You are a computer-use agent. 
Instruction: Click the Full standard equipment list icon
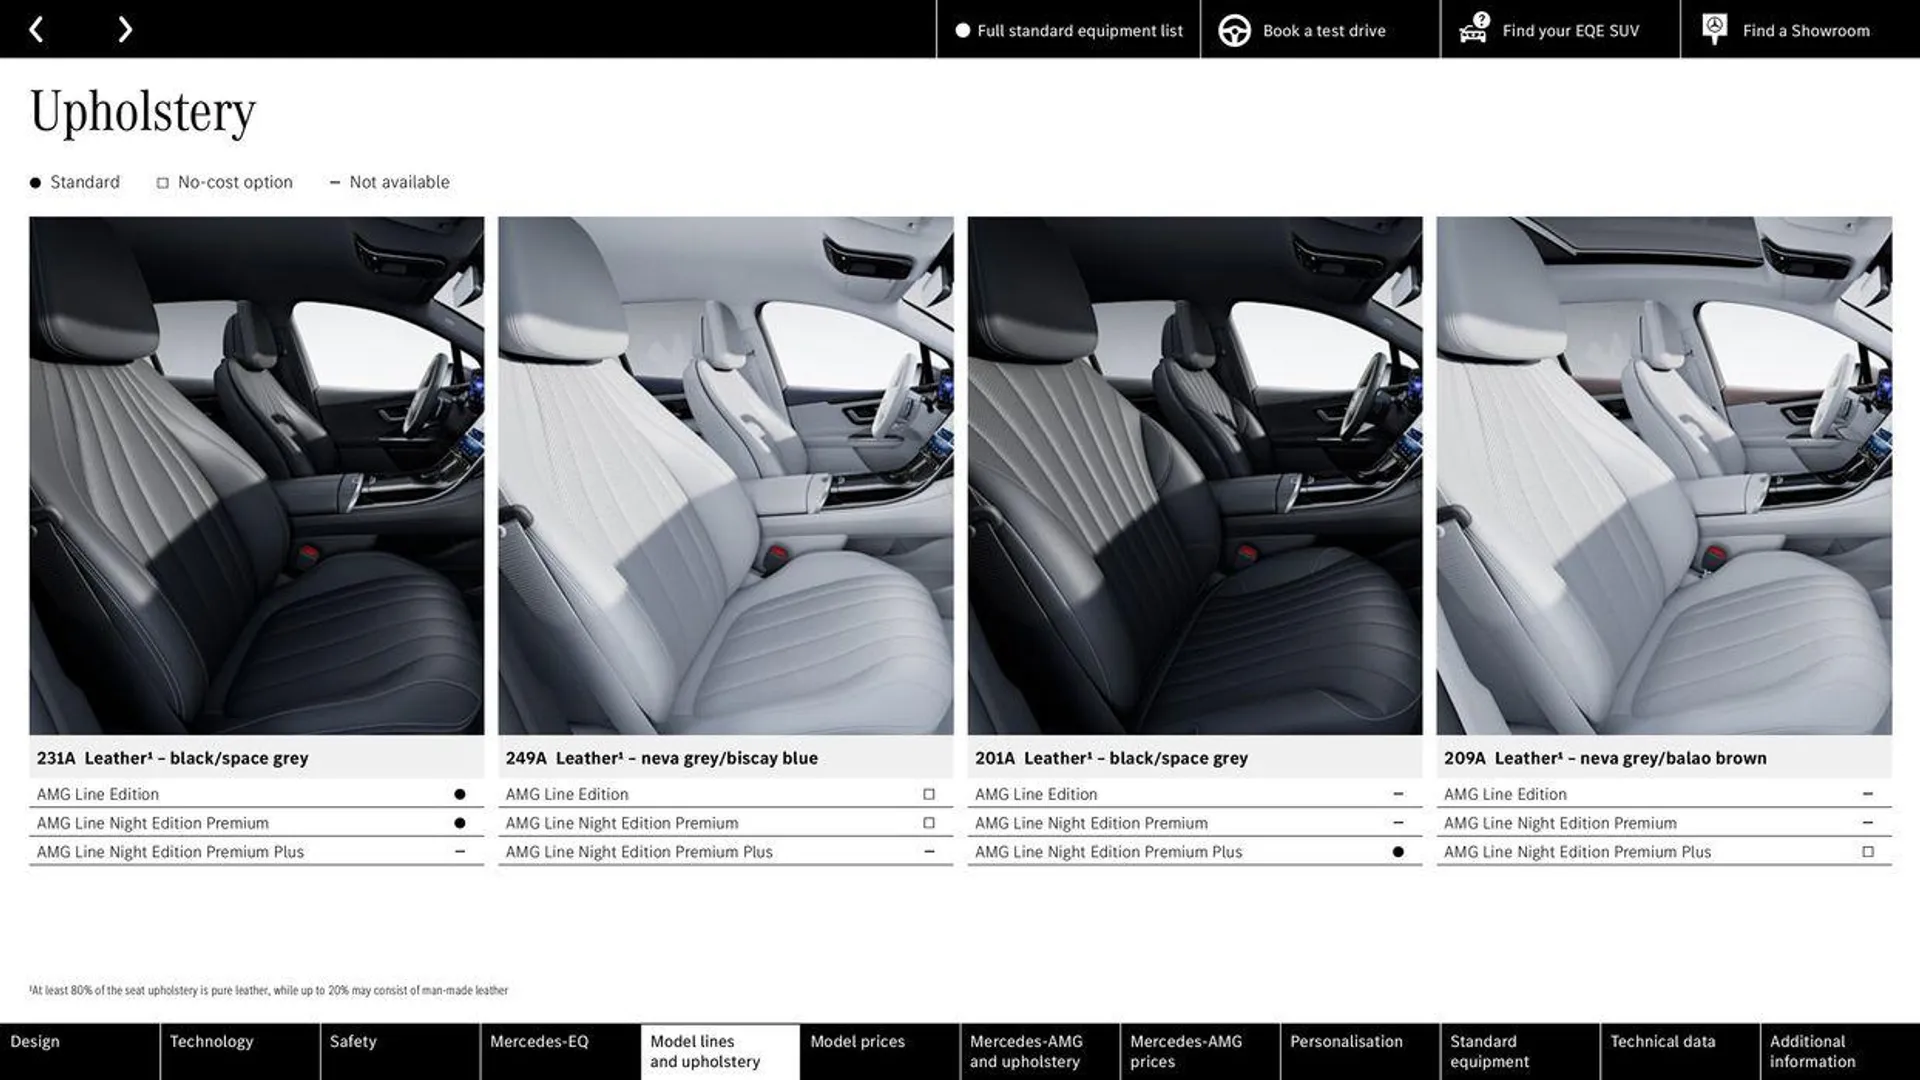coord(960,29)
